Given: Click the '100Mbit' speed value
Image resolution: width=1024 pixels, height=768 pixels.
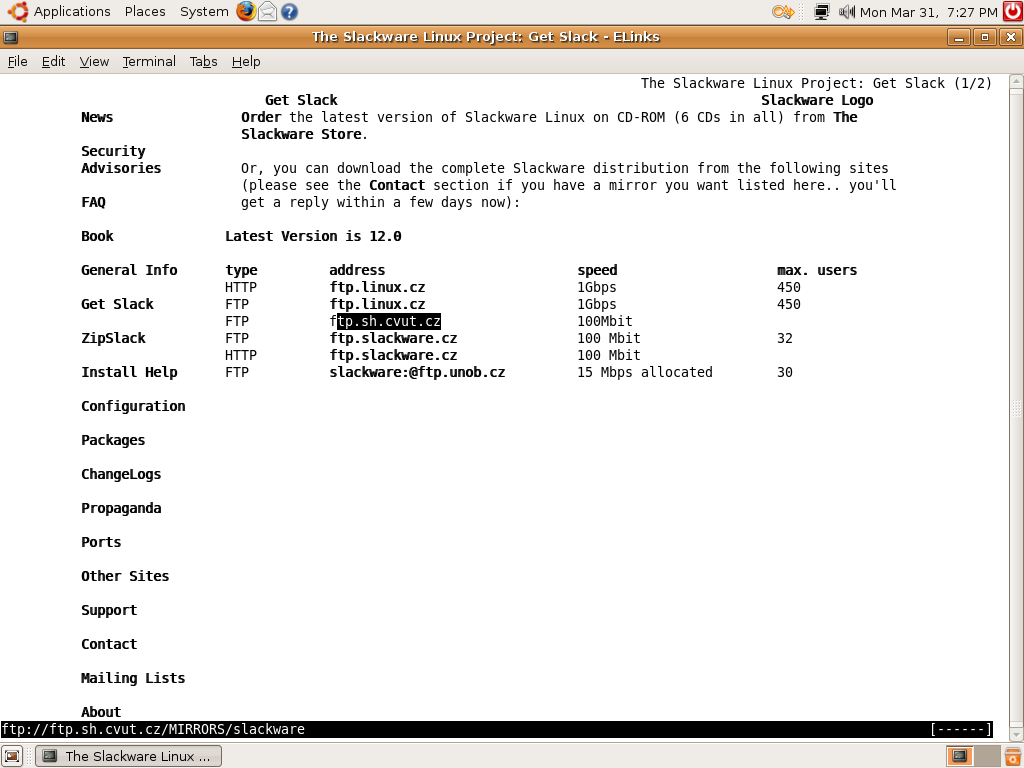Looking at the screenshot, I should pos(605,321).
